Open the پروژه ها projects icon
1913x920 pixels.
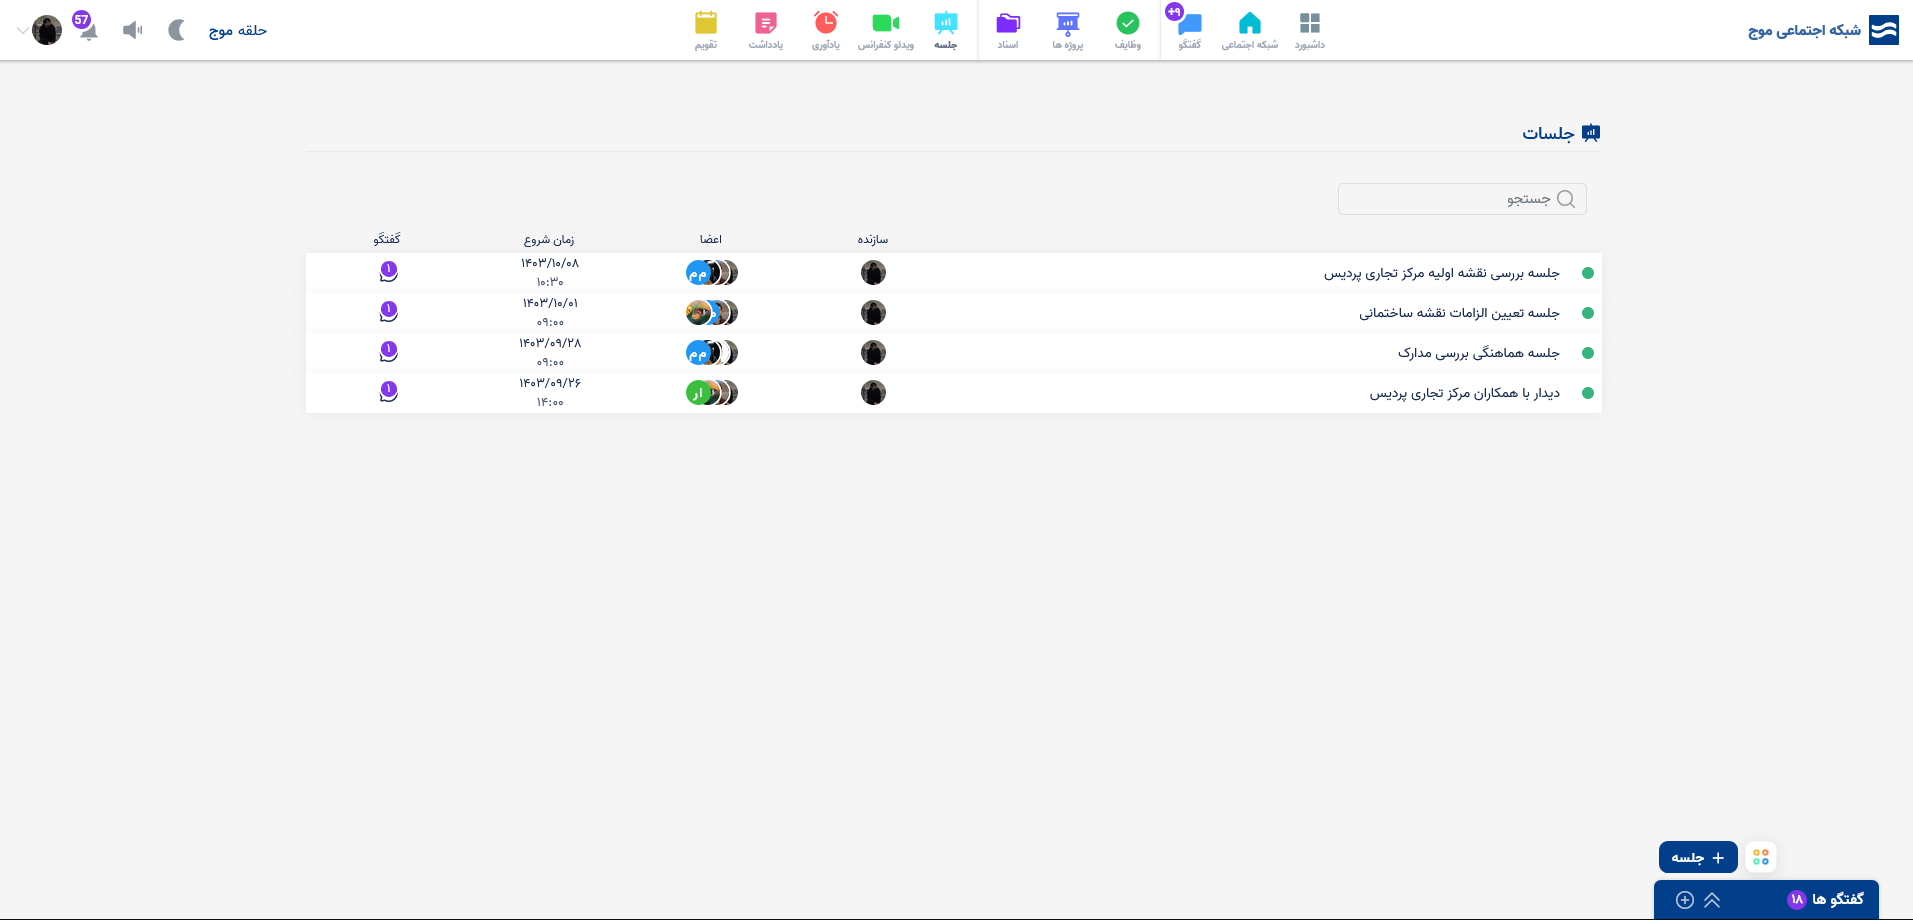[1068, 23]
